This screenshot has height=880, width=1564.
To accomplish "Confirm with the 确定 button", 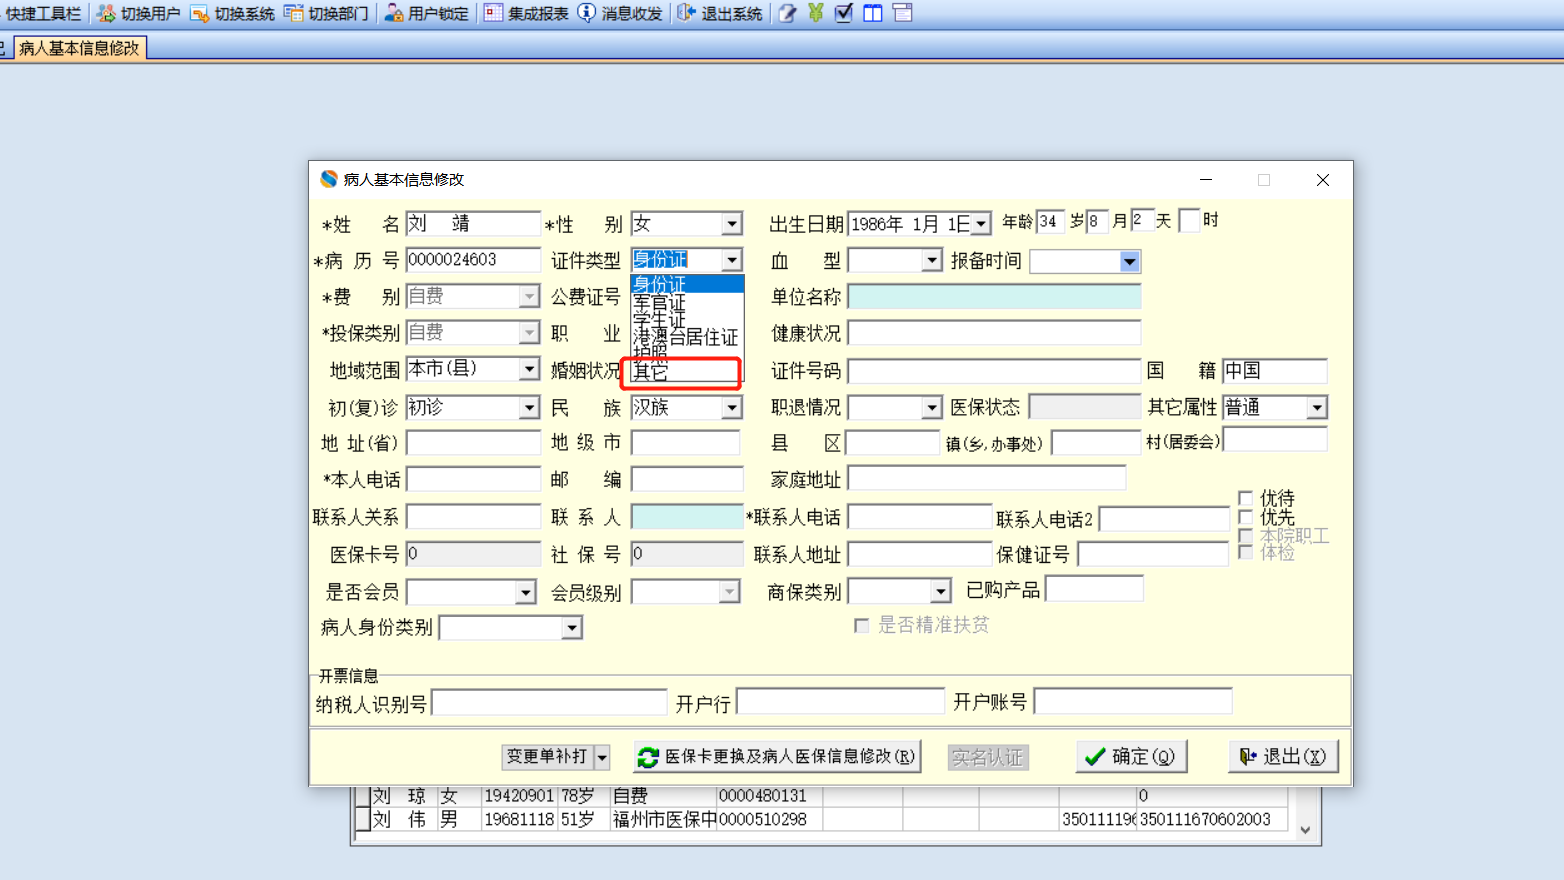I will [1132, 757].
